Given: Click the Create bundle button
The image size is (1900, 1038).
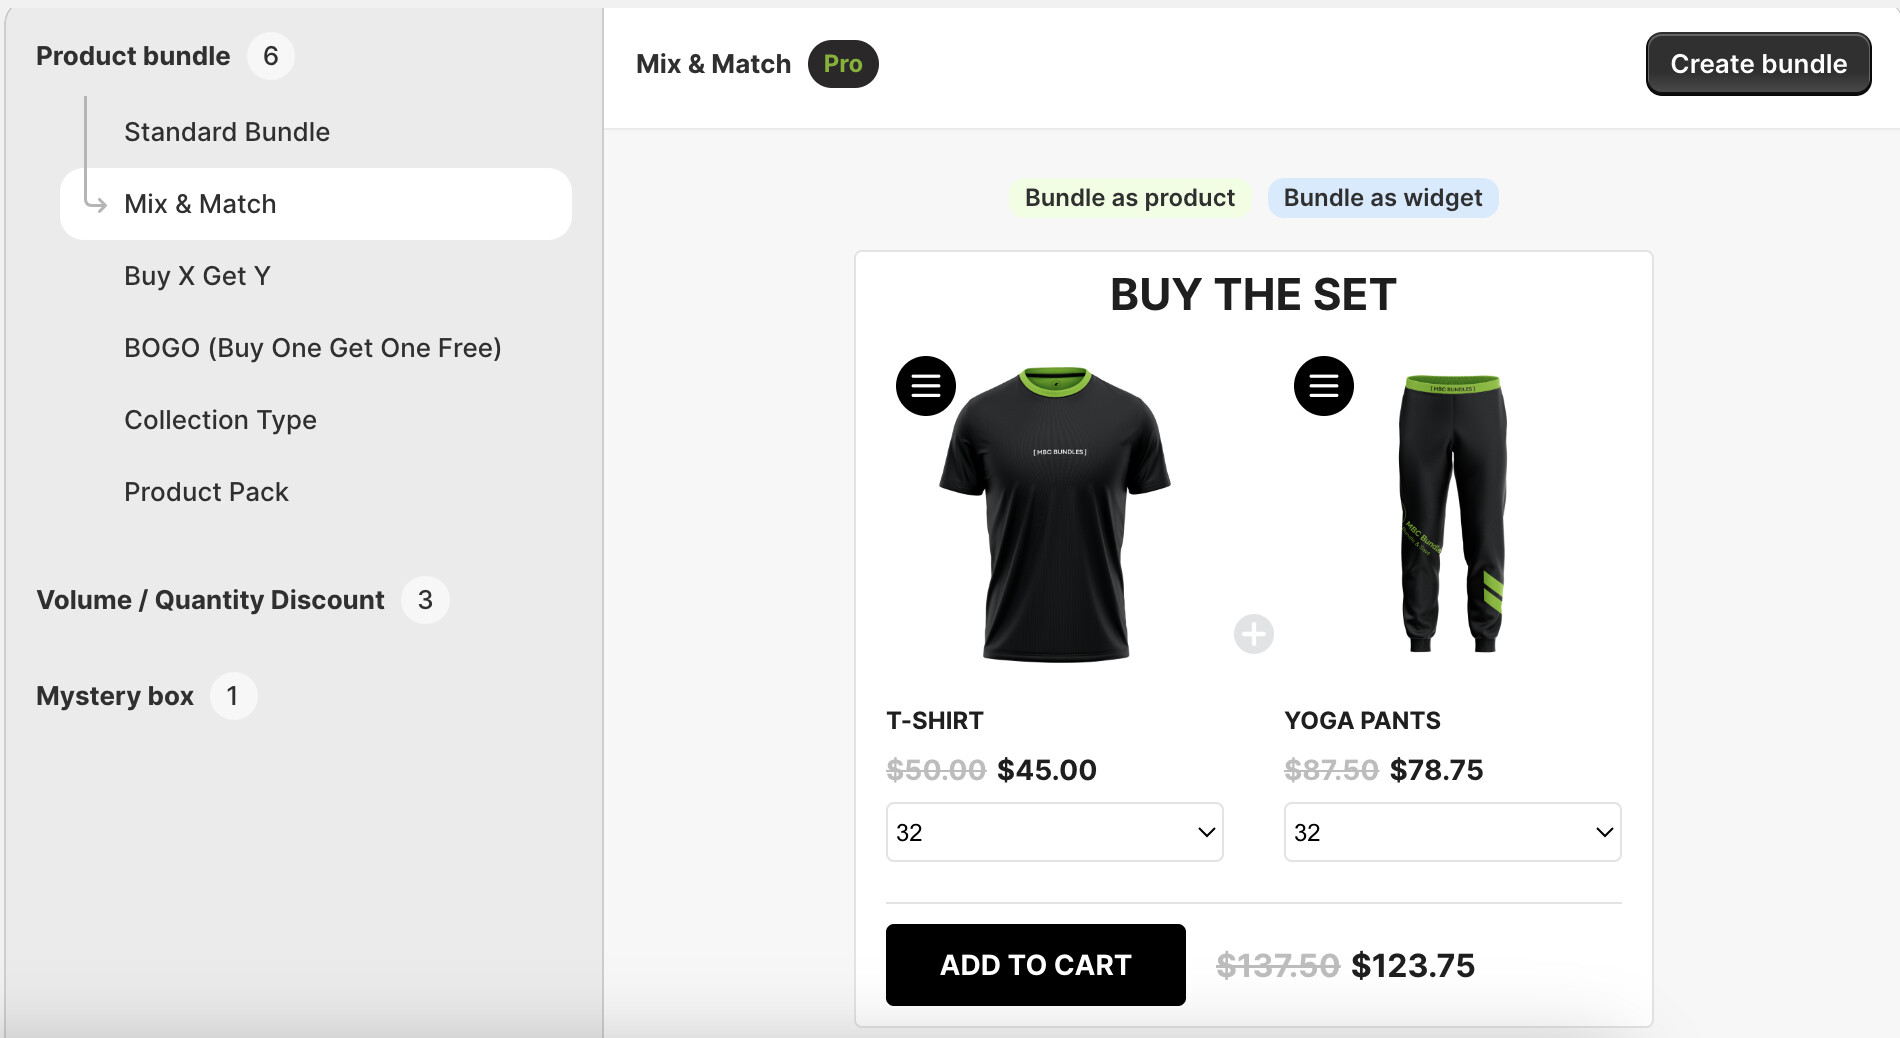Looking at the screenshot, I should [1757, 64].
